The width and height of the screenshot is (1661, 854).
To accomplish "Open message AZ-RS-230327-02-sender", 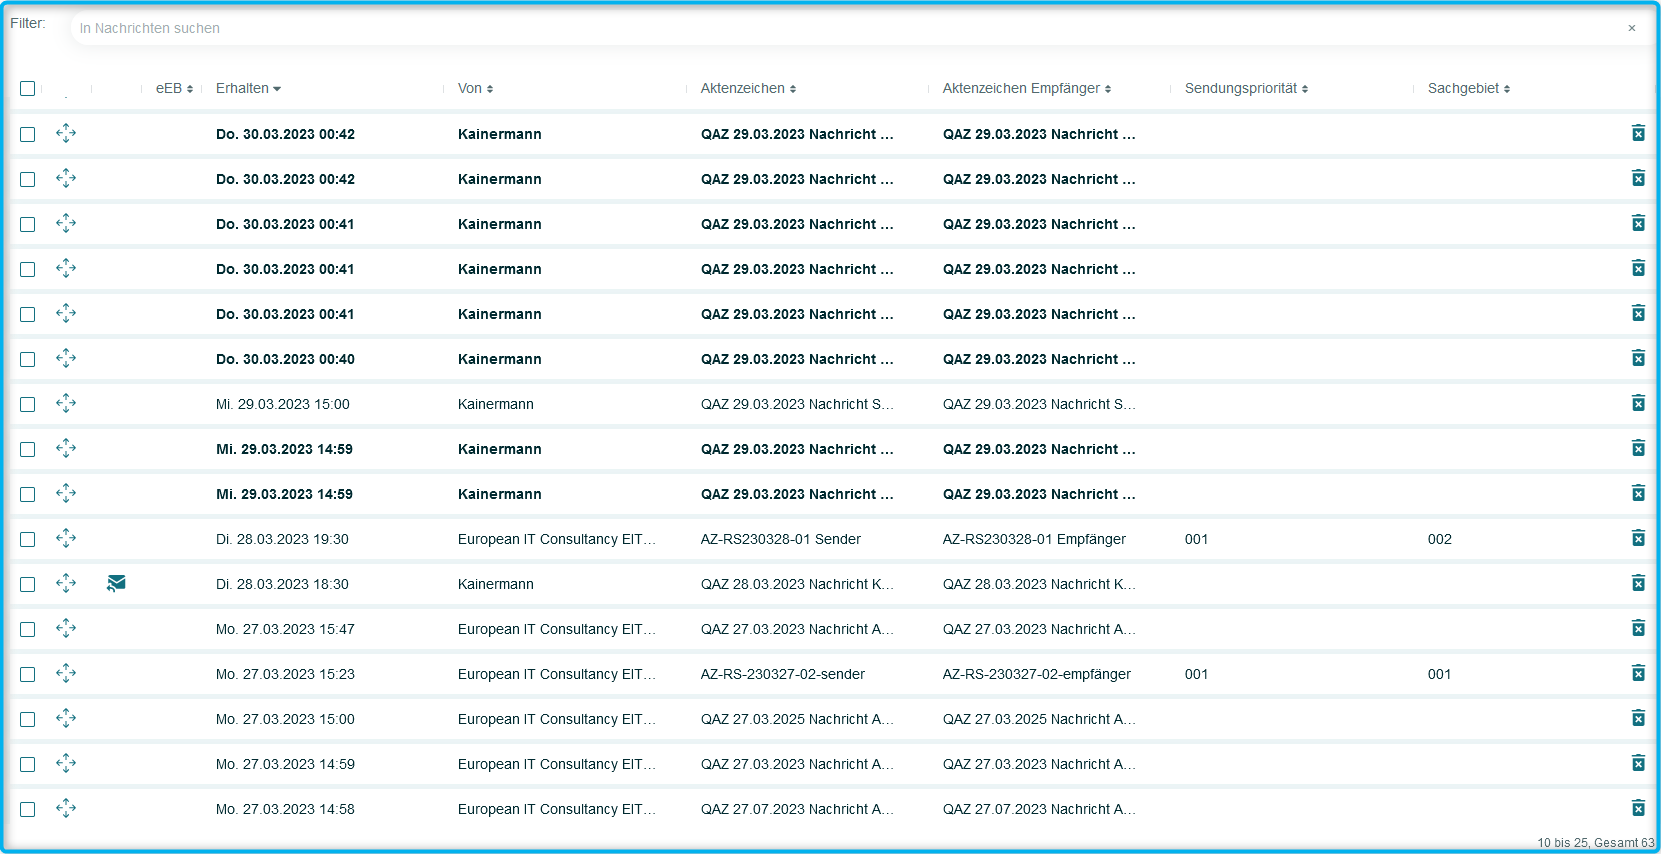I will pos(782,674).
